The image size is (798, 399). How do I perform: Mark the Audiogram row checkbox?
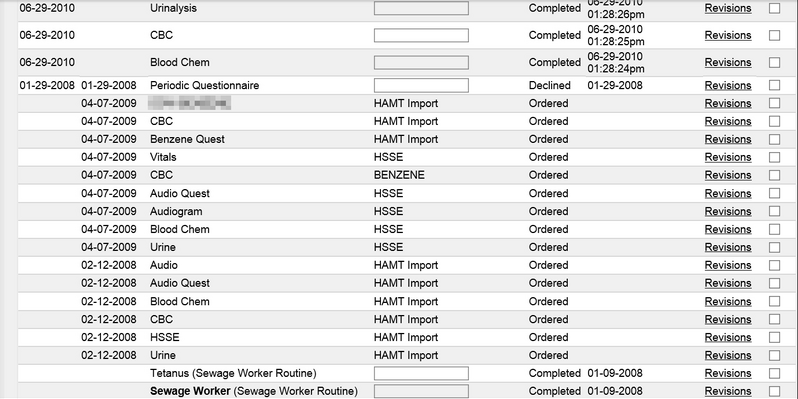(x=774, y=211)
